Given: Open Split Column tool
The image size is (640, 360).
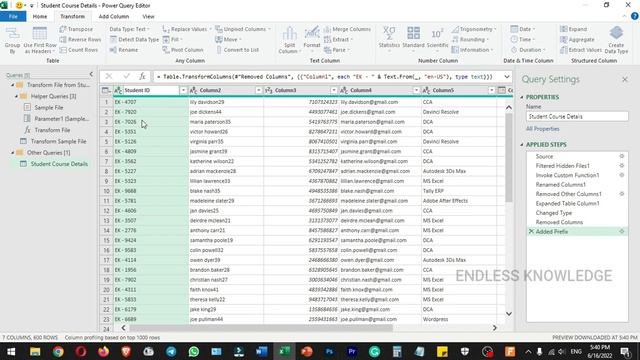Looking at the screenshot, I should (x=289, y=40).
